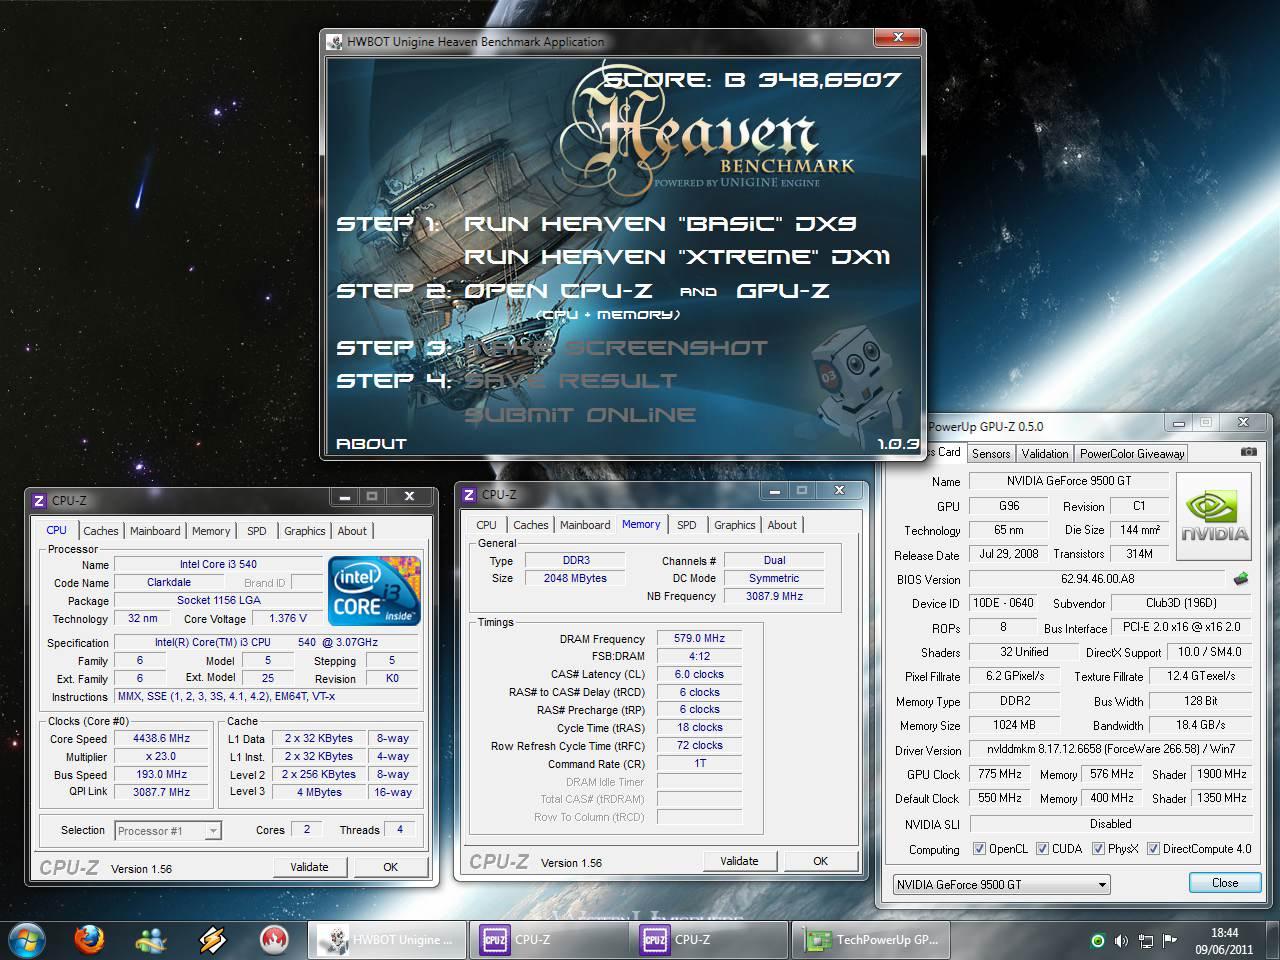The height and width of the screenshot is (960, 1280).
Task: Click SAVE RESULT in Heaven window
Action: [570, 381]
